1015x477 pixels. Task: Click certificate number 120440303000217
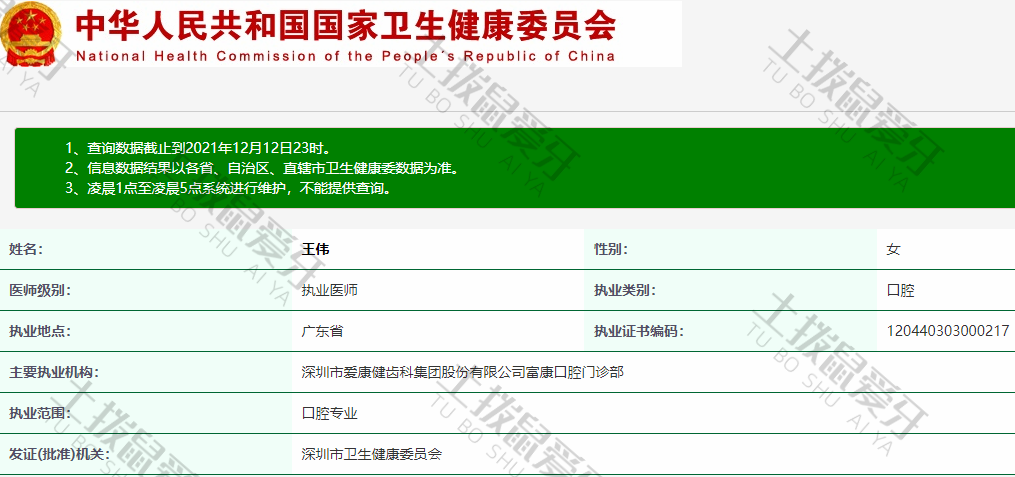[948, 331]
